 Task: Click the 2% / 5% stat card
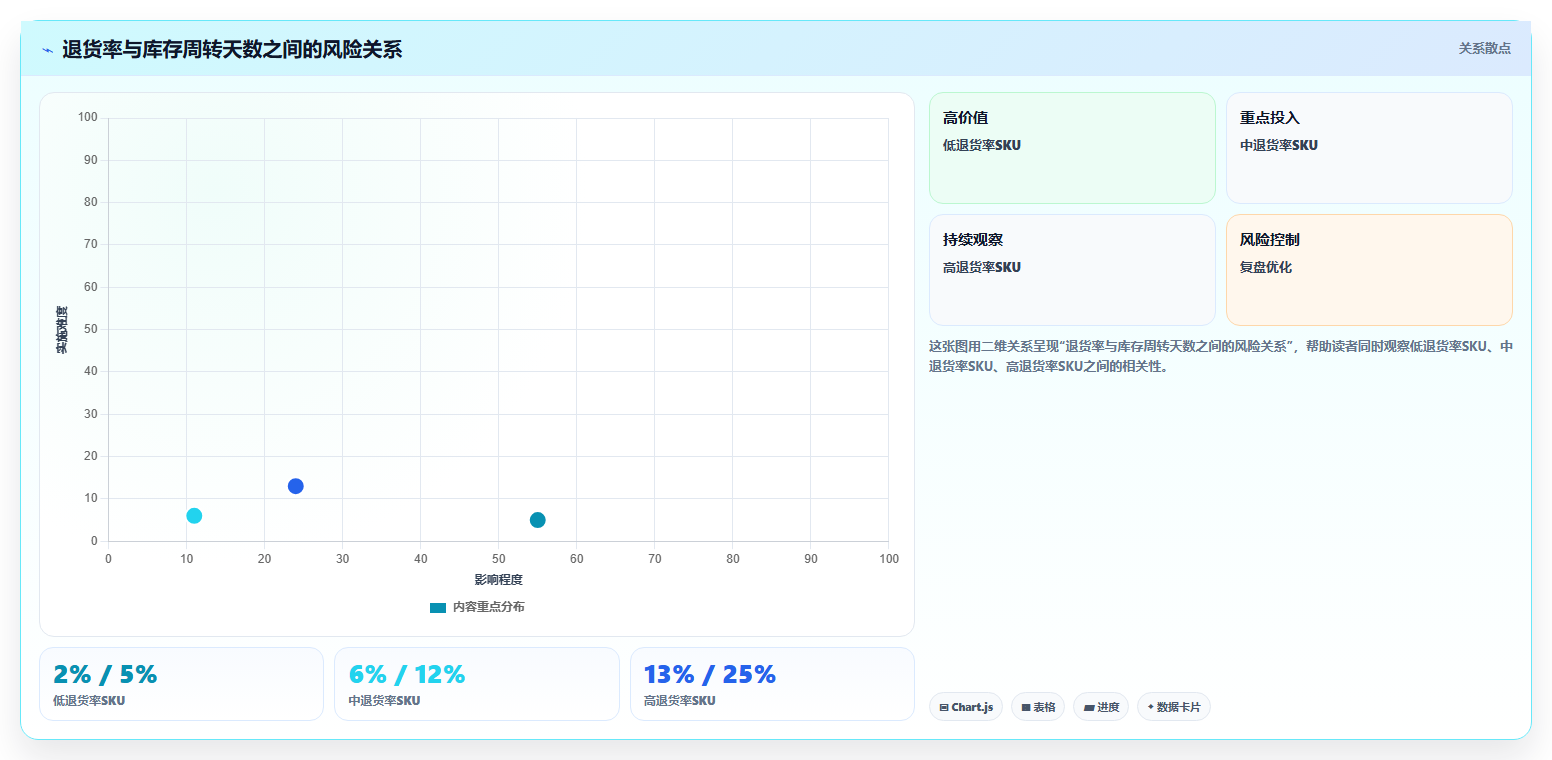click(181, 684)
